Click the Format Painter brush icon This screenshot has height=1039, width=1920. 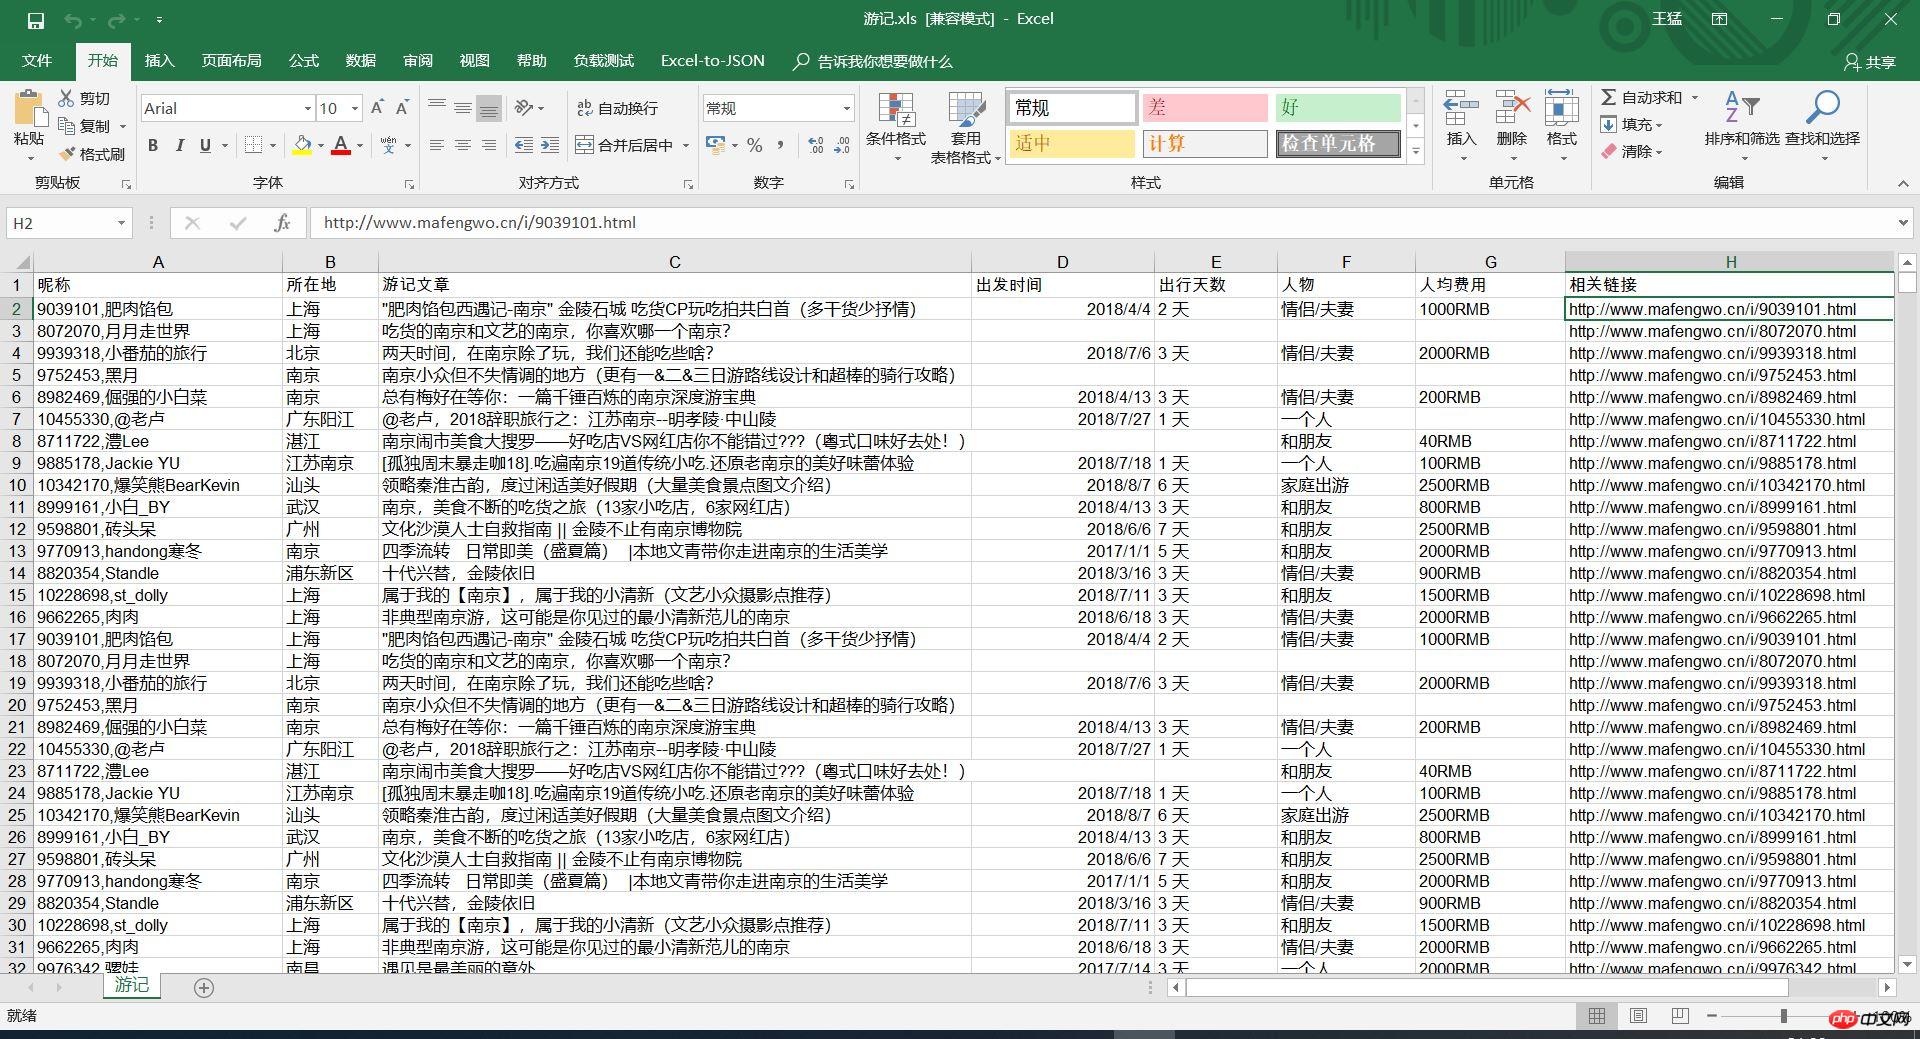pyautogui.click(x=68, y=154)
